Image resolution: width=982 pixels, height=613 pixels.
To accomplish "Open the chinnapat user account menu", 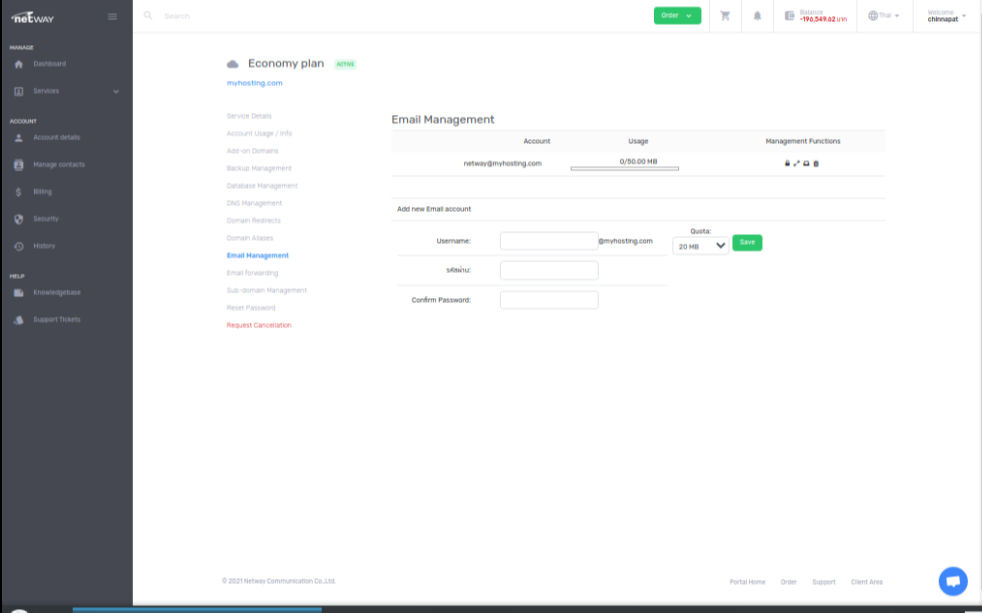I will coord(946,16).
